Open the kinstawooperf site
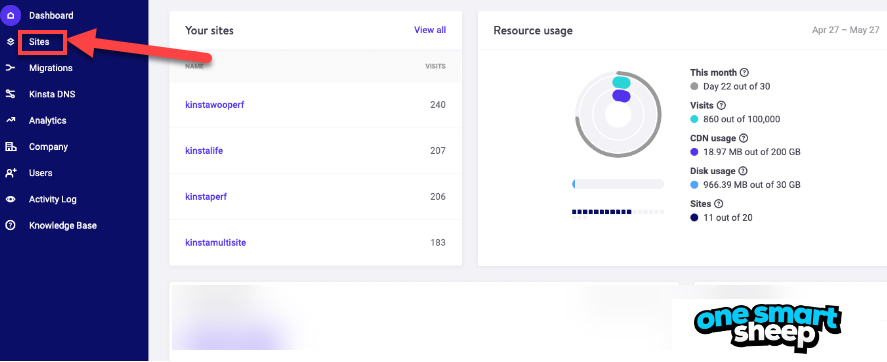Viewport: 887px width, 362px height. 215,105
